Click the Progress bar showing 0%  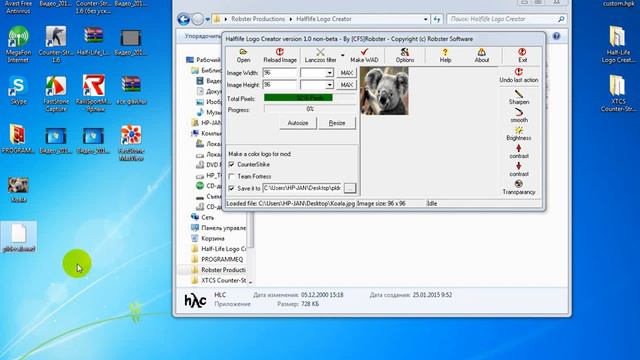pyautogui.click(x=310, y=109)
